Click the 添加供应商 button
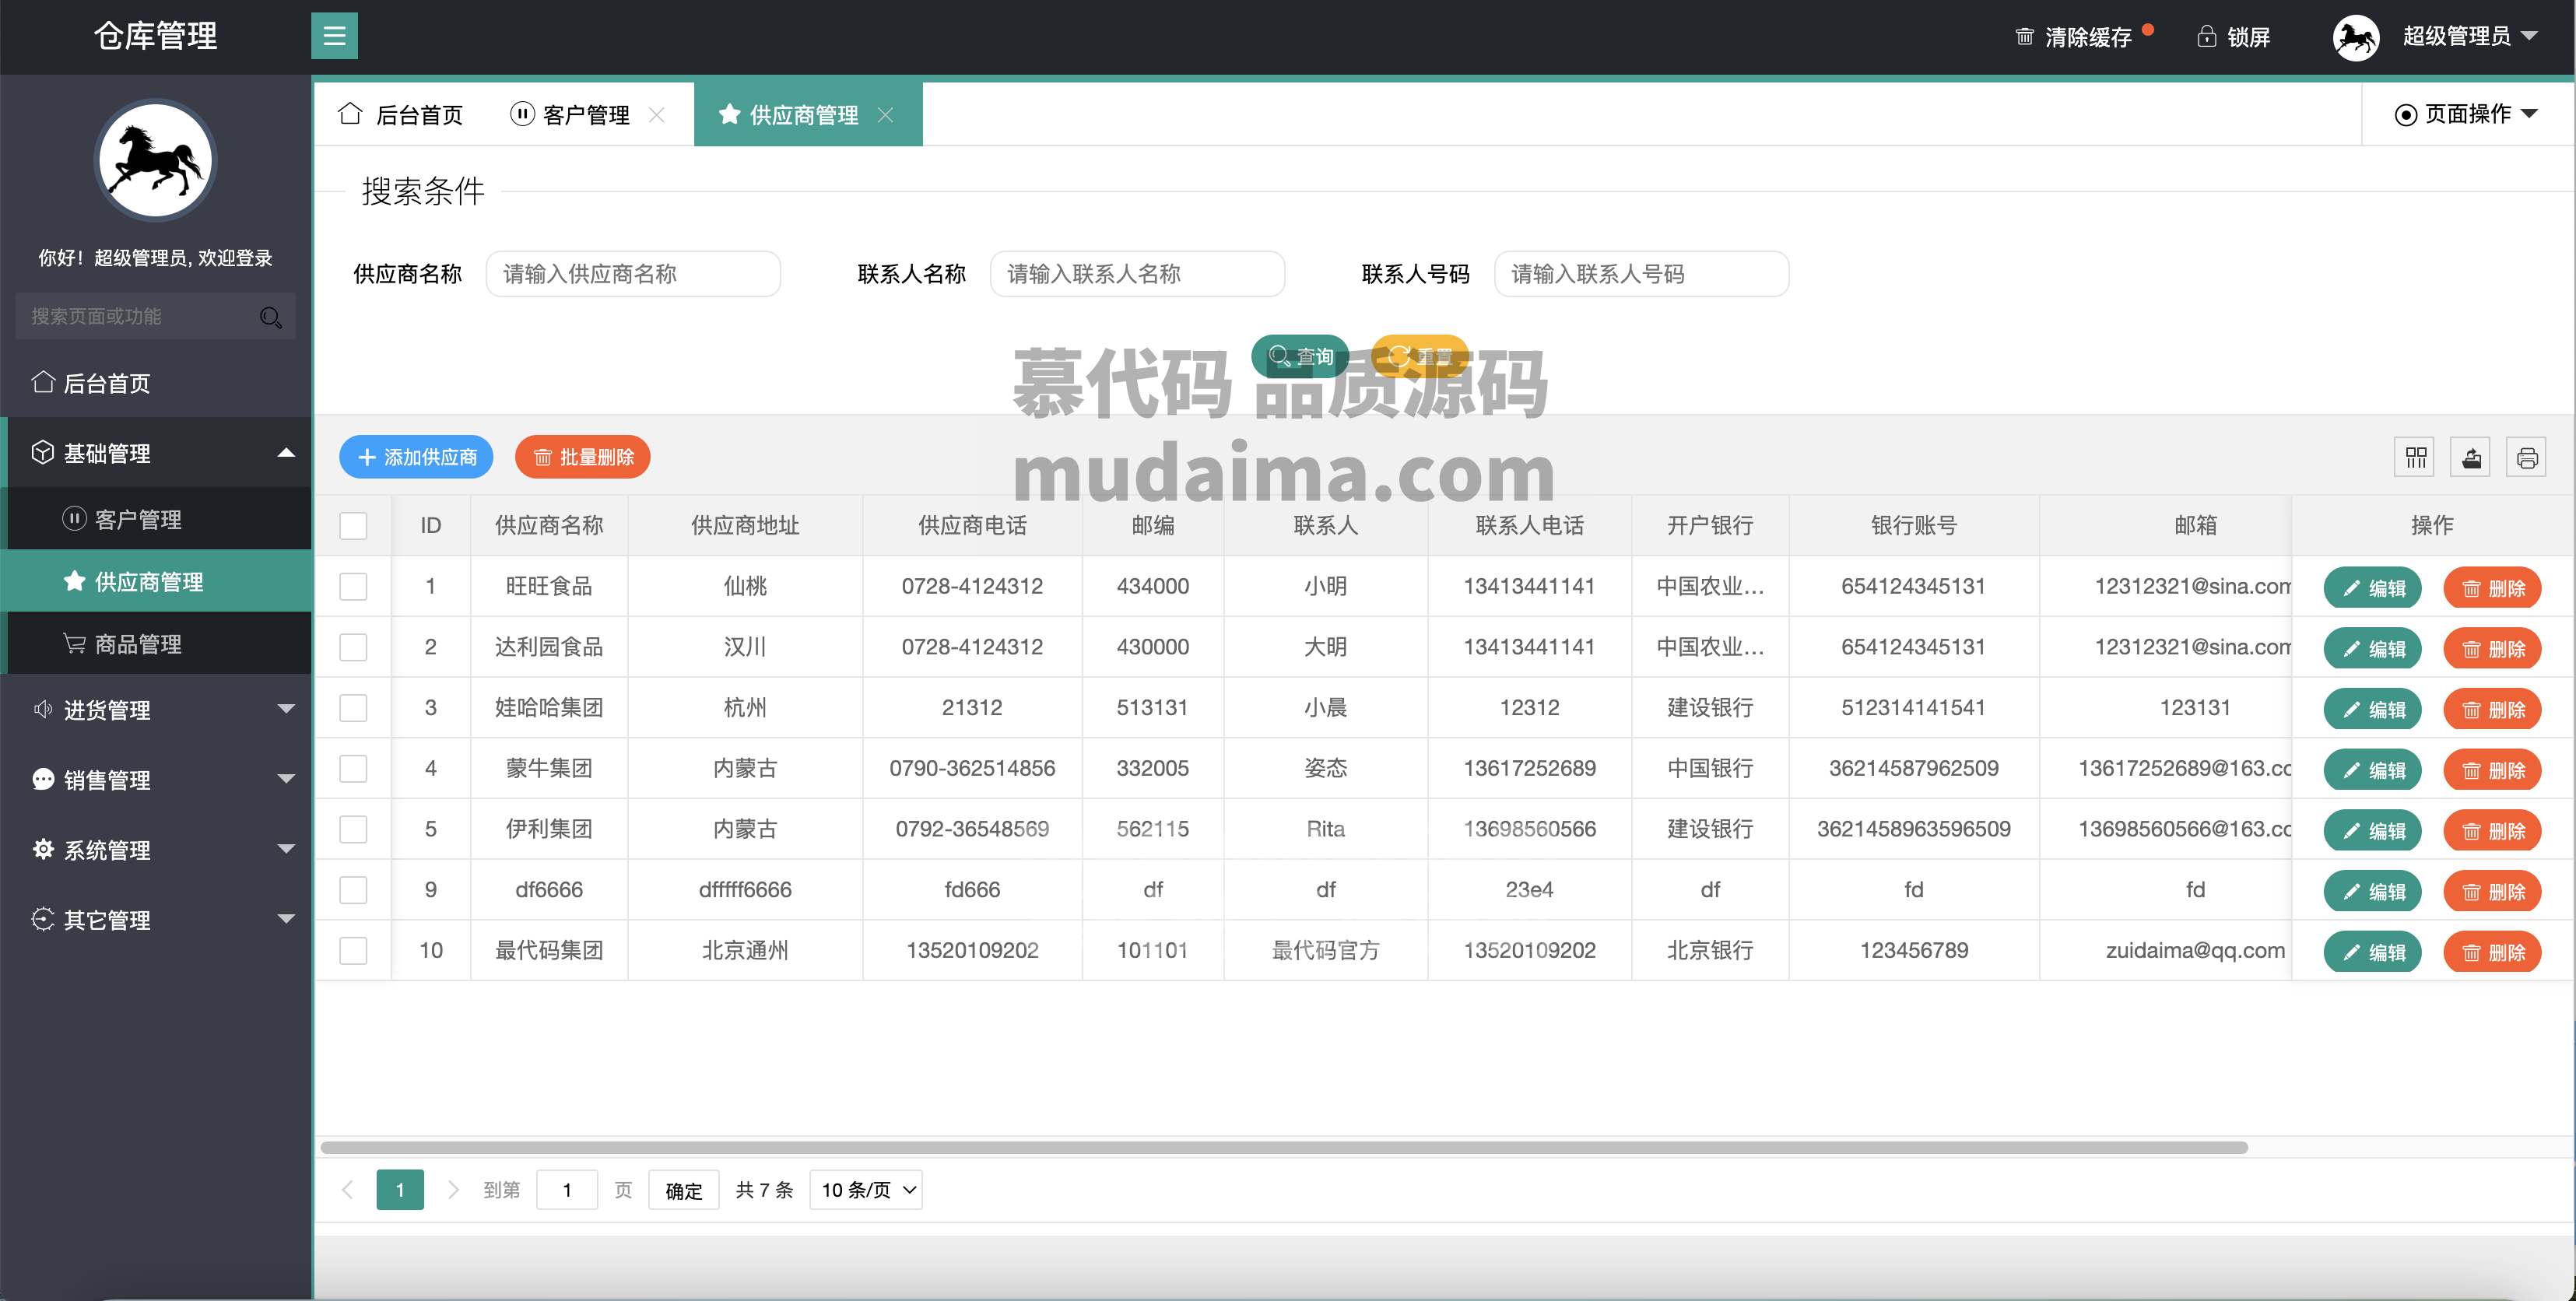 [x=416, y=457]
